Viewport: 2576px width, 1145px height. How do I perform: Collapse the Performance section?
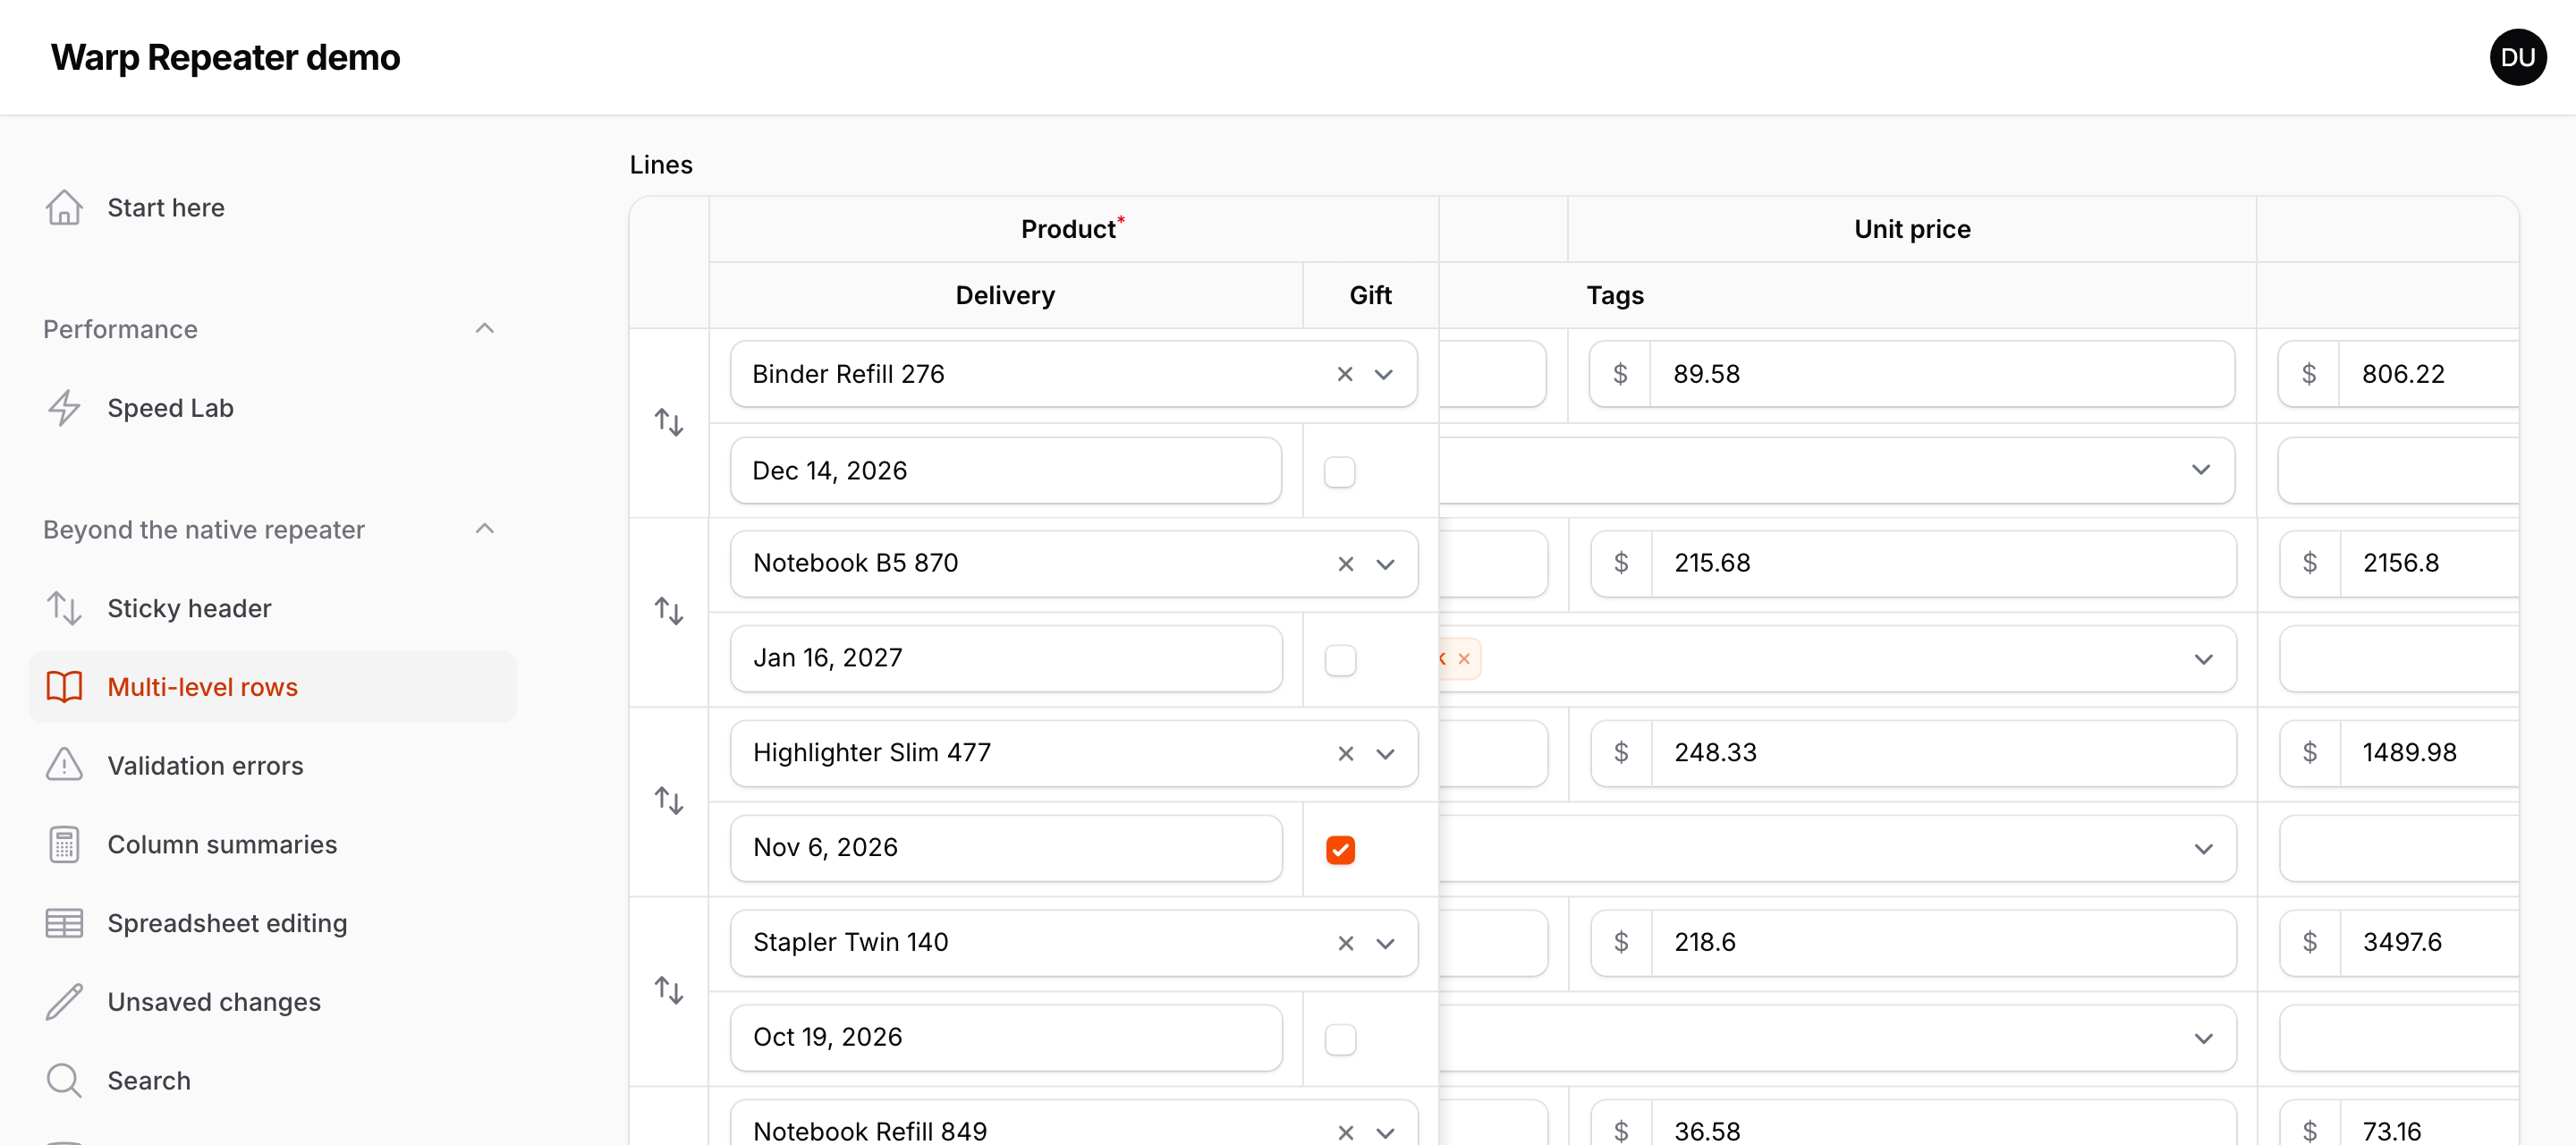484,328
